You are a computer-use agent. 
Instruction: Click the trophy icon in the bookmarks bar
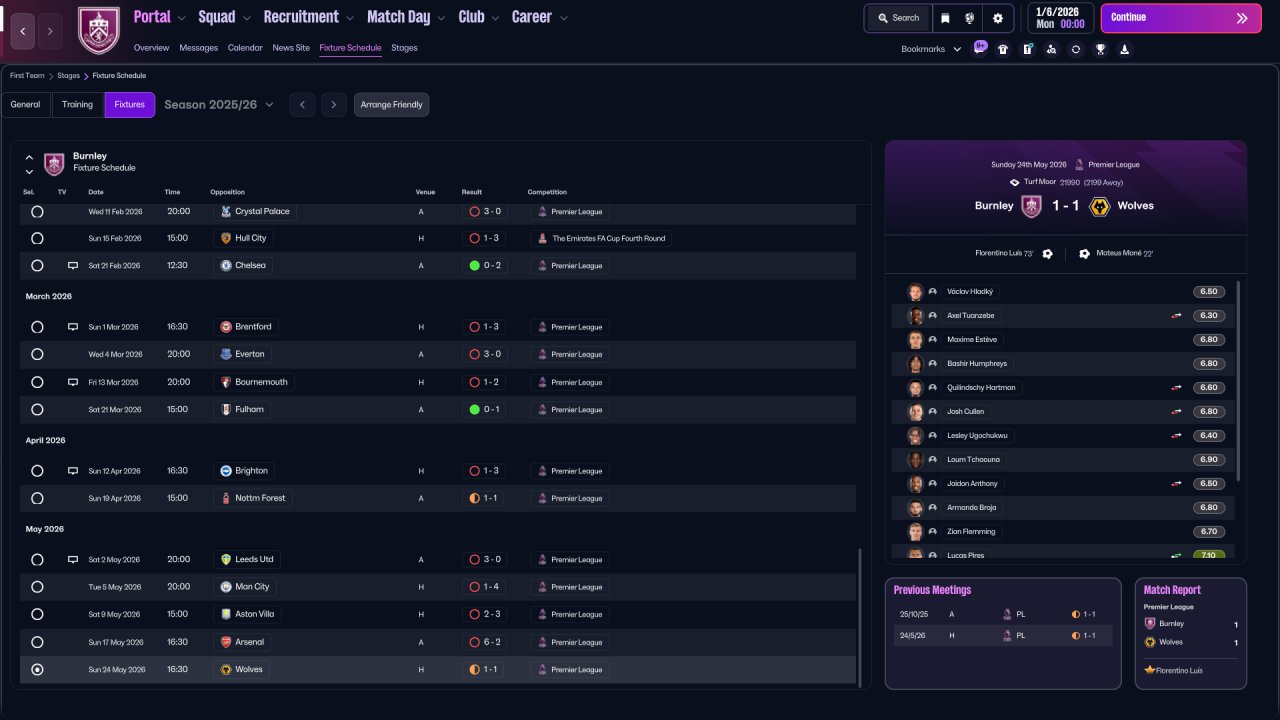tap(1100, 49)
